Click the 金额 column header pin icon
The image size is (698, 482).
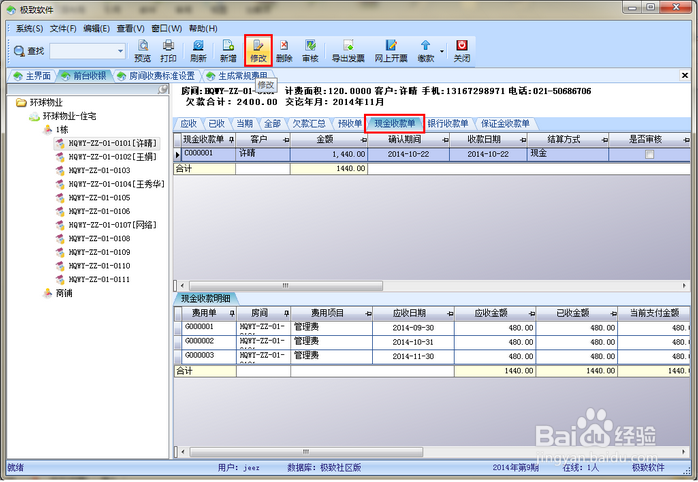click(x=363, y=140)
